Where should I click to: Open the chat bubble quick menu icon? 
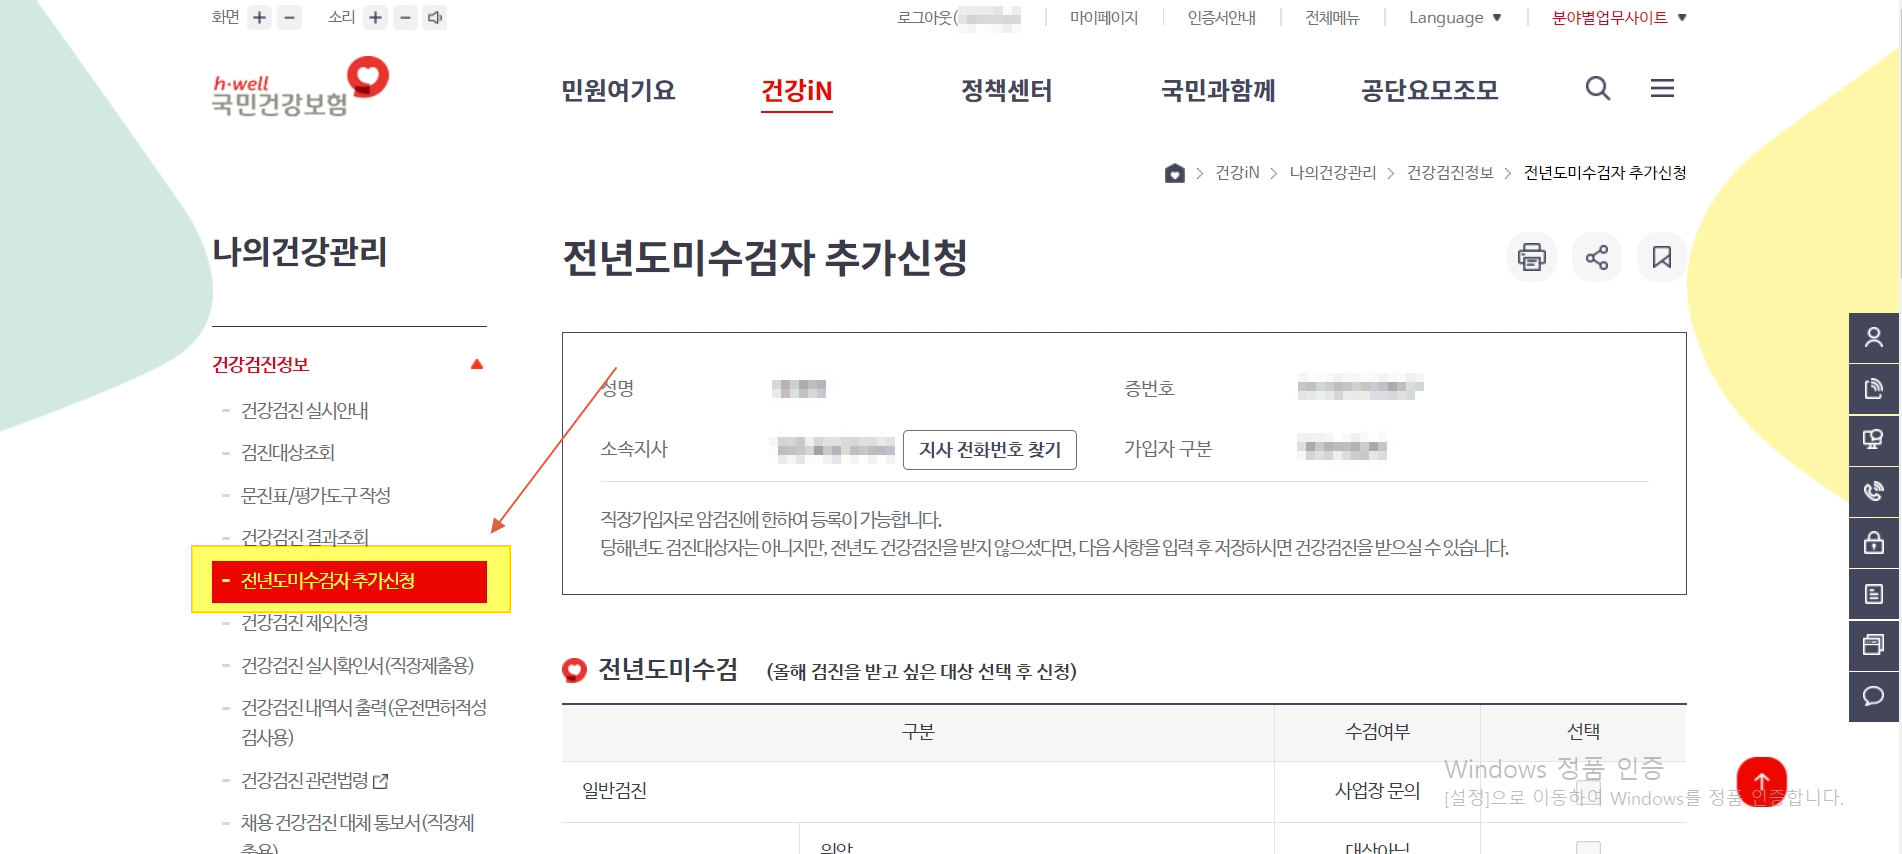coord(1874,696)
